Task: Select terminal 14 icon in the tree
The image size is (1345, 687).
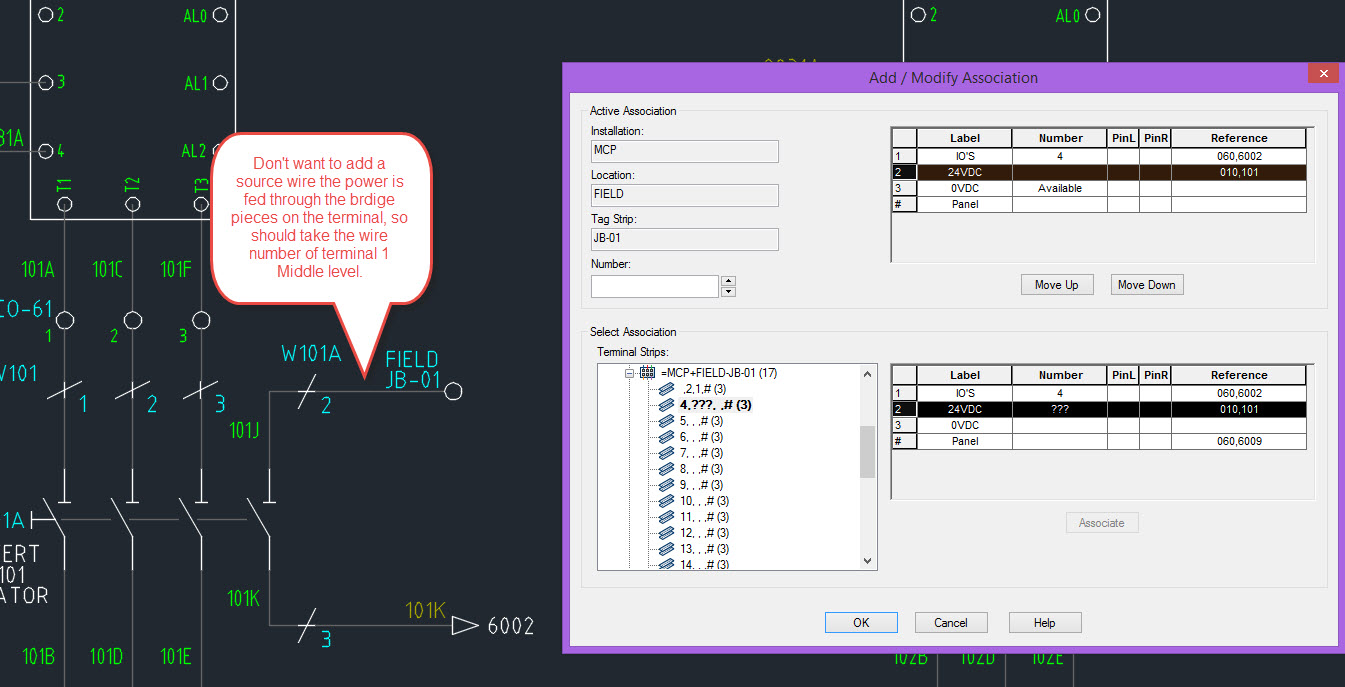Action: [667, 564]
